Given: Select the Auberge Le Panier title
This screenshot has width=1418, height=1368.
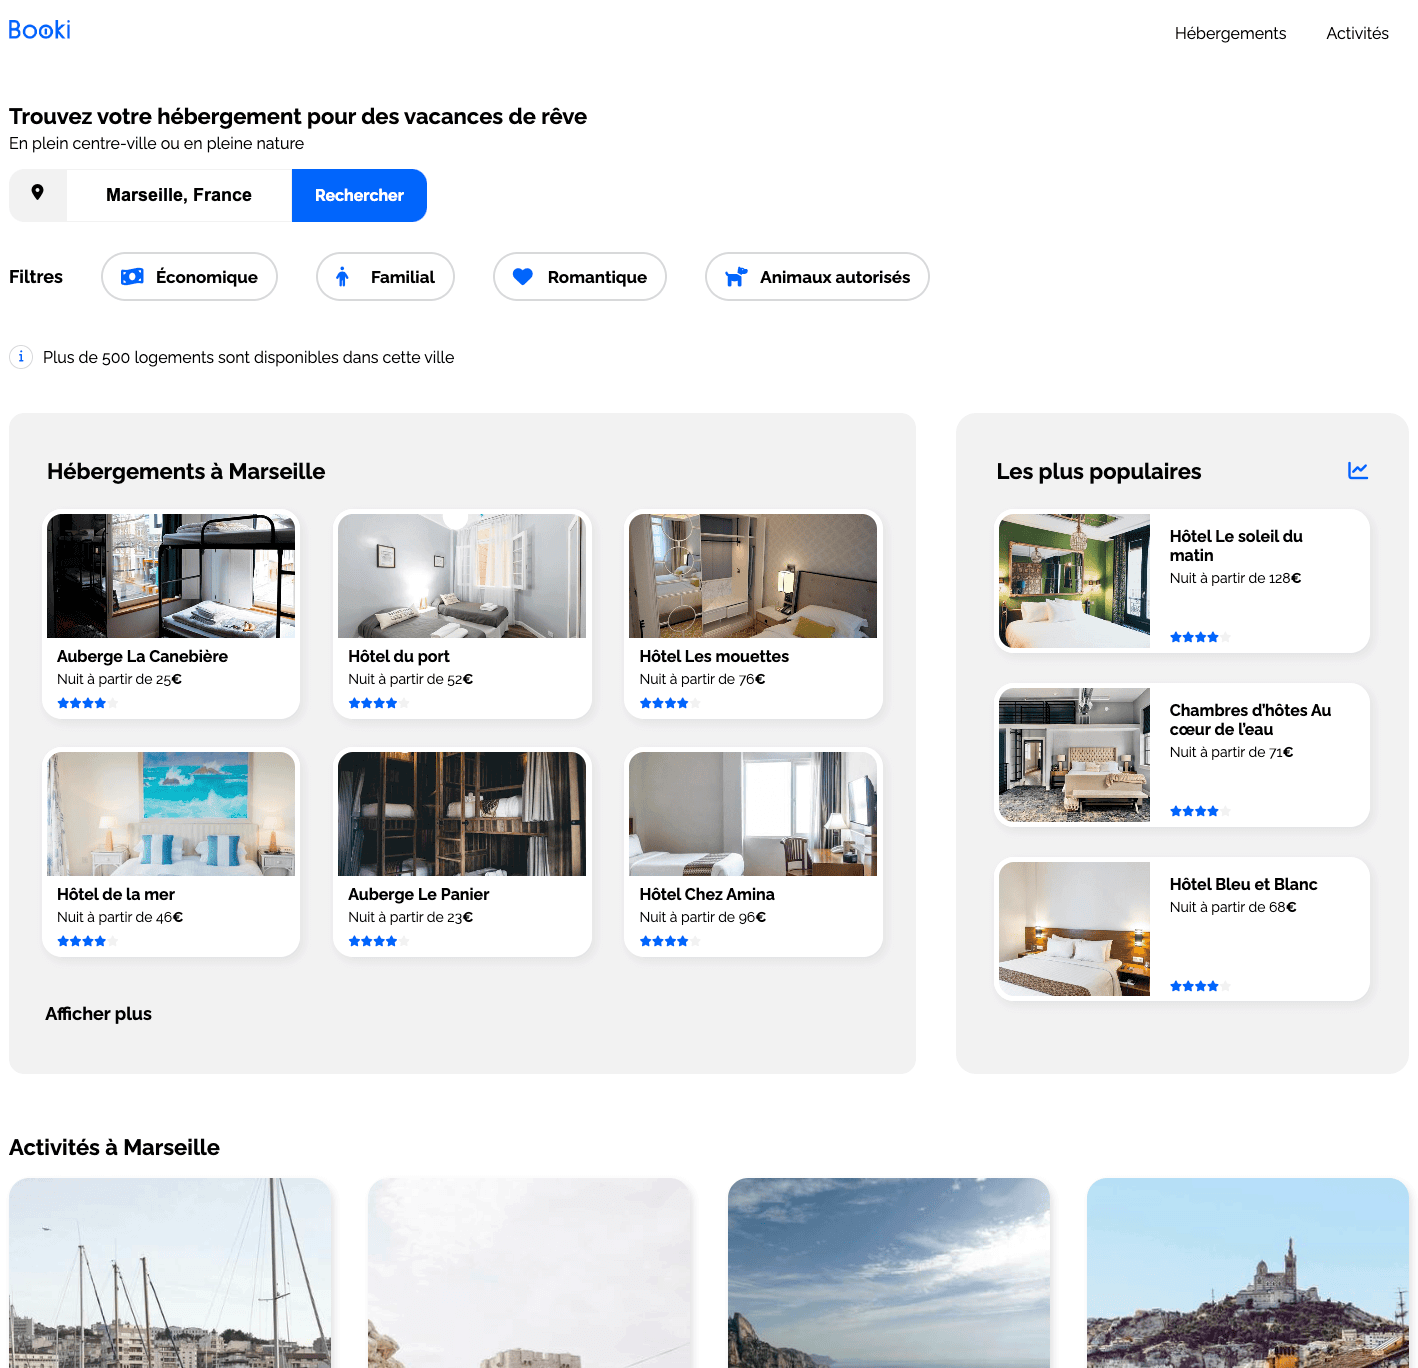Looking at the screenshot, I should tap(419, 894).
